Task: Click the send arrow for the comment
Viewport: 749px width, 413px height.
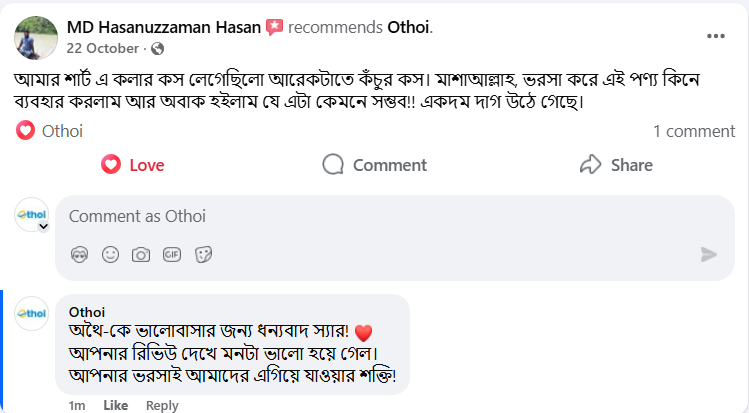Action: coord(709,254)
